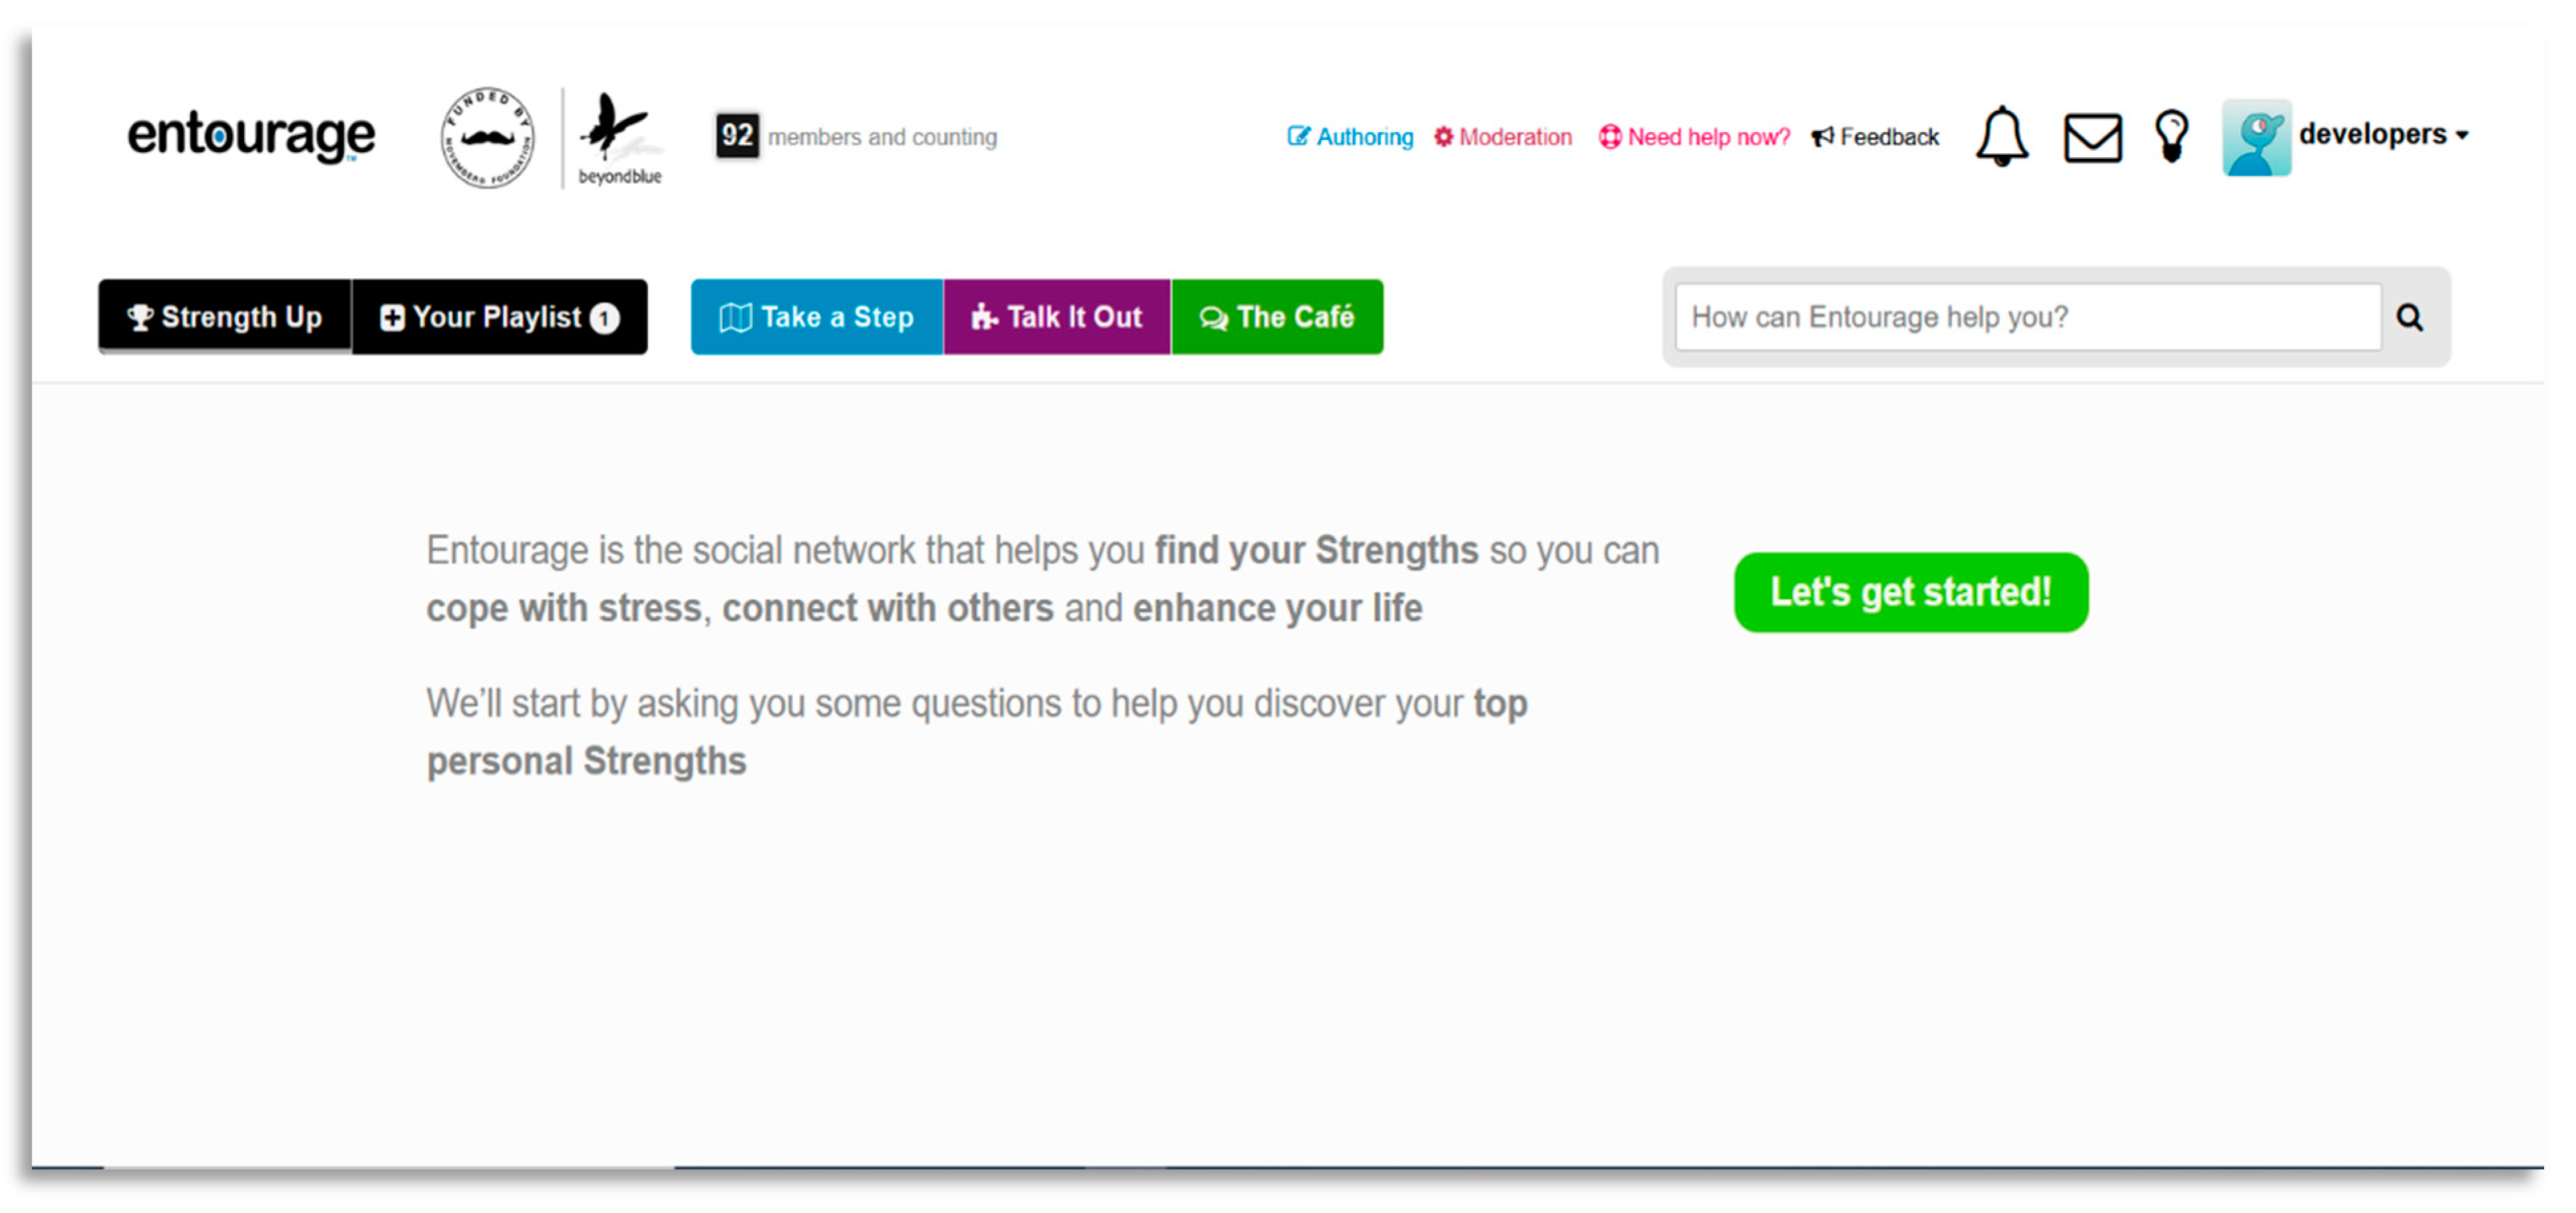
Task: Click the notifications bell icon
Action: point(2001,136)
